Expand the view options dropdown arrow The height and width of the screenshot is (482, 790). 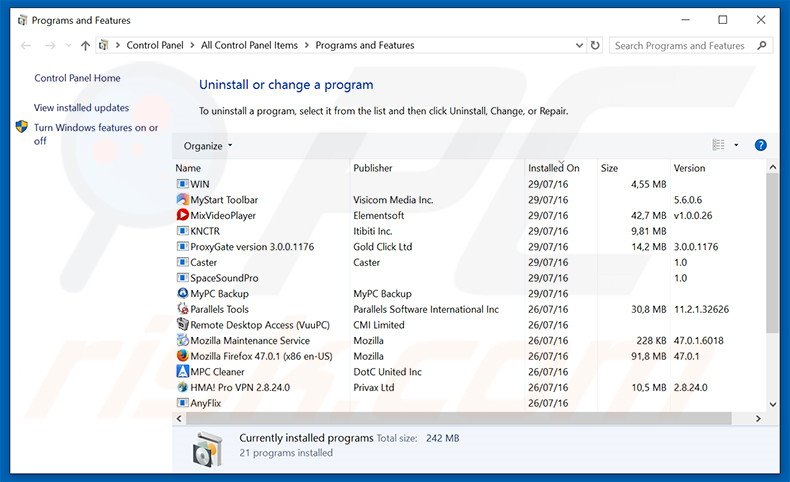[737, 145]
